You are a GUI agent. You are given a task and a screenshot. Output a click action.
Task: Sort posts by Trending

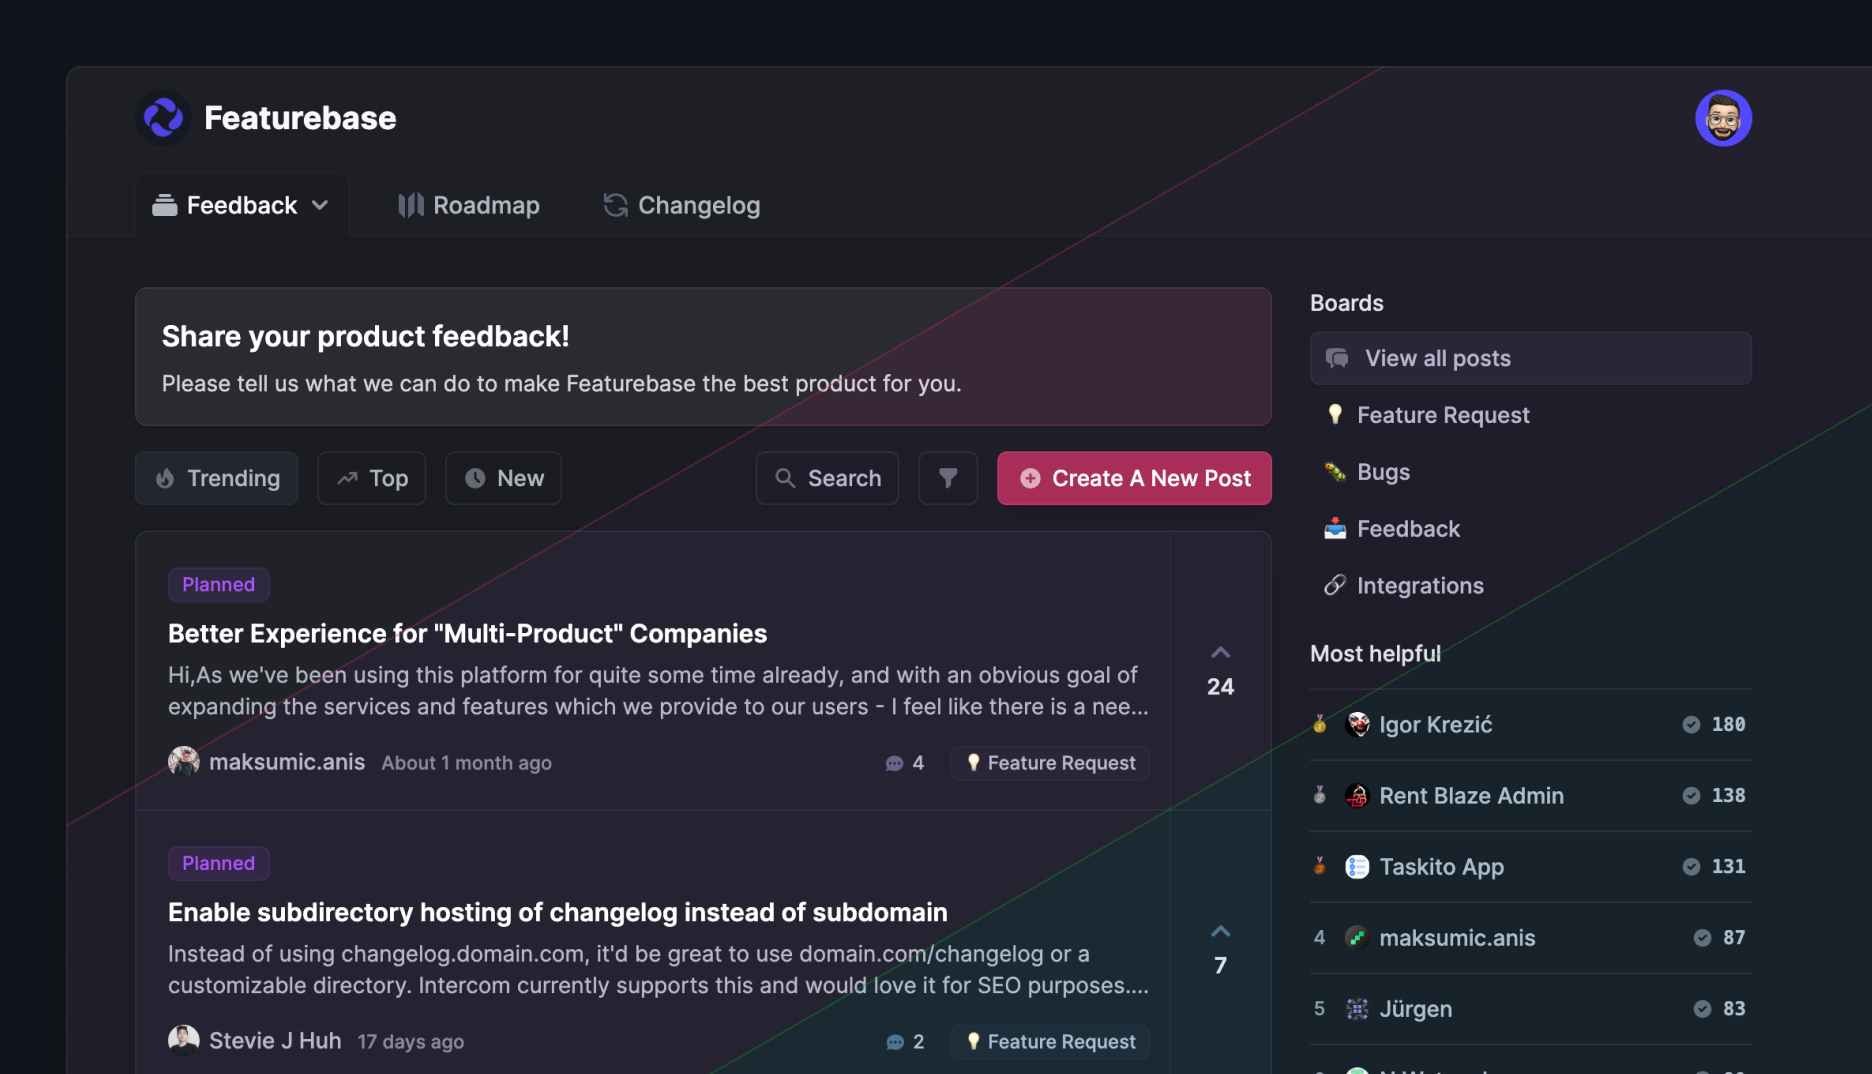coord(217,478)
